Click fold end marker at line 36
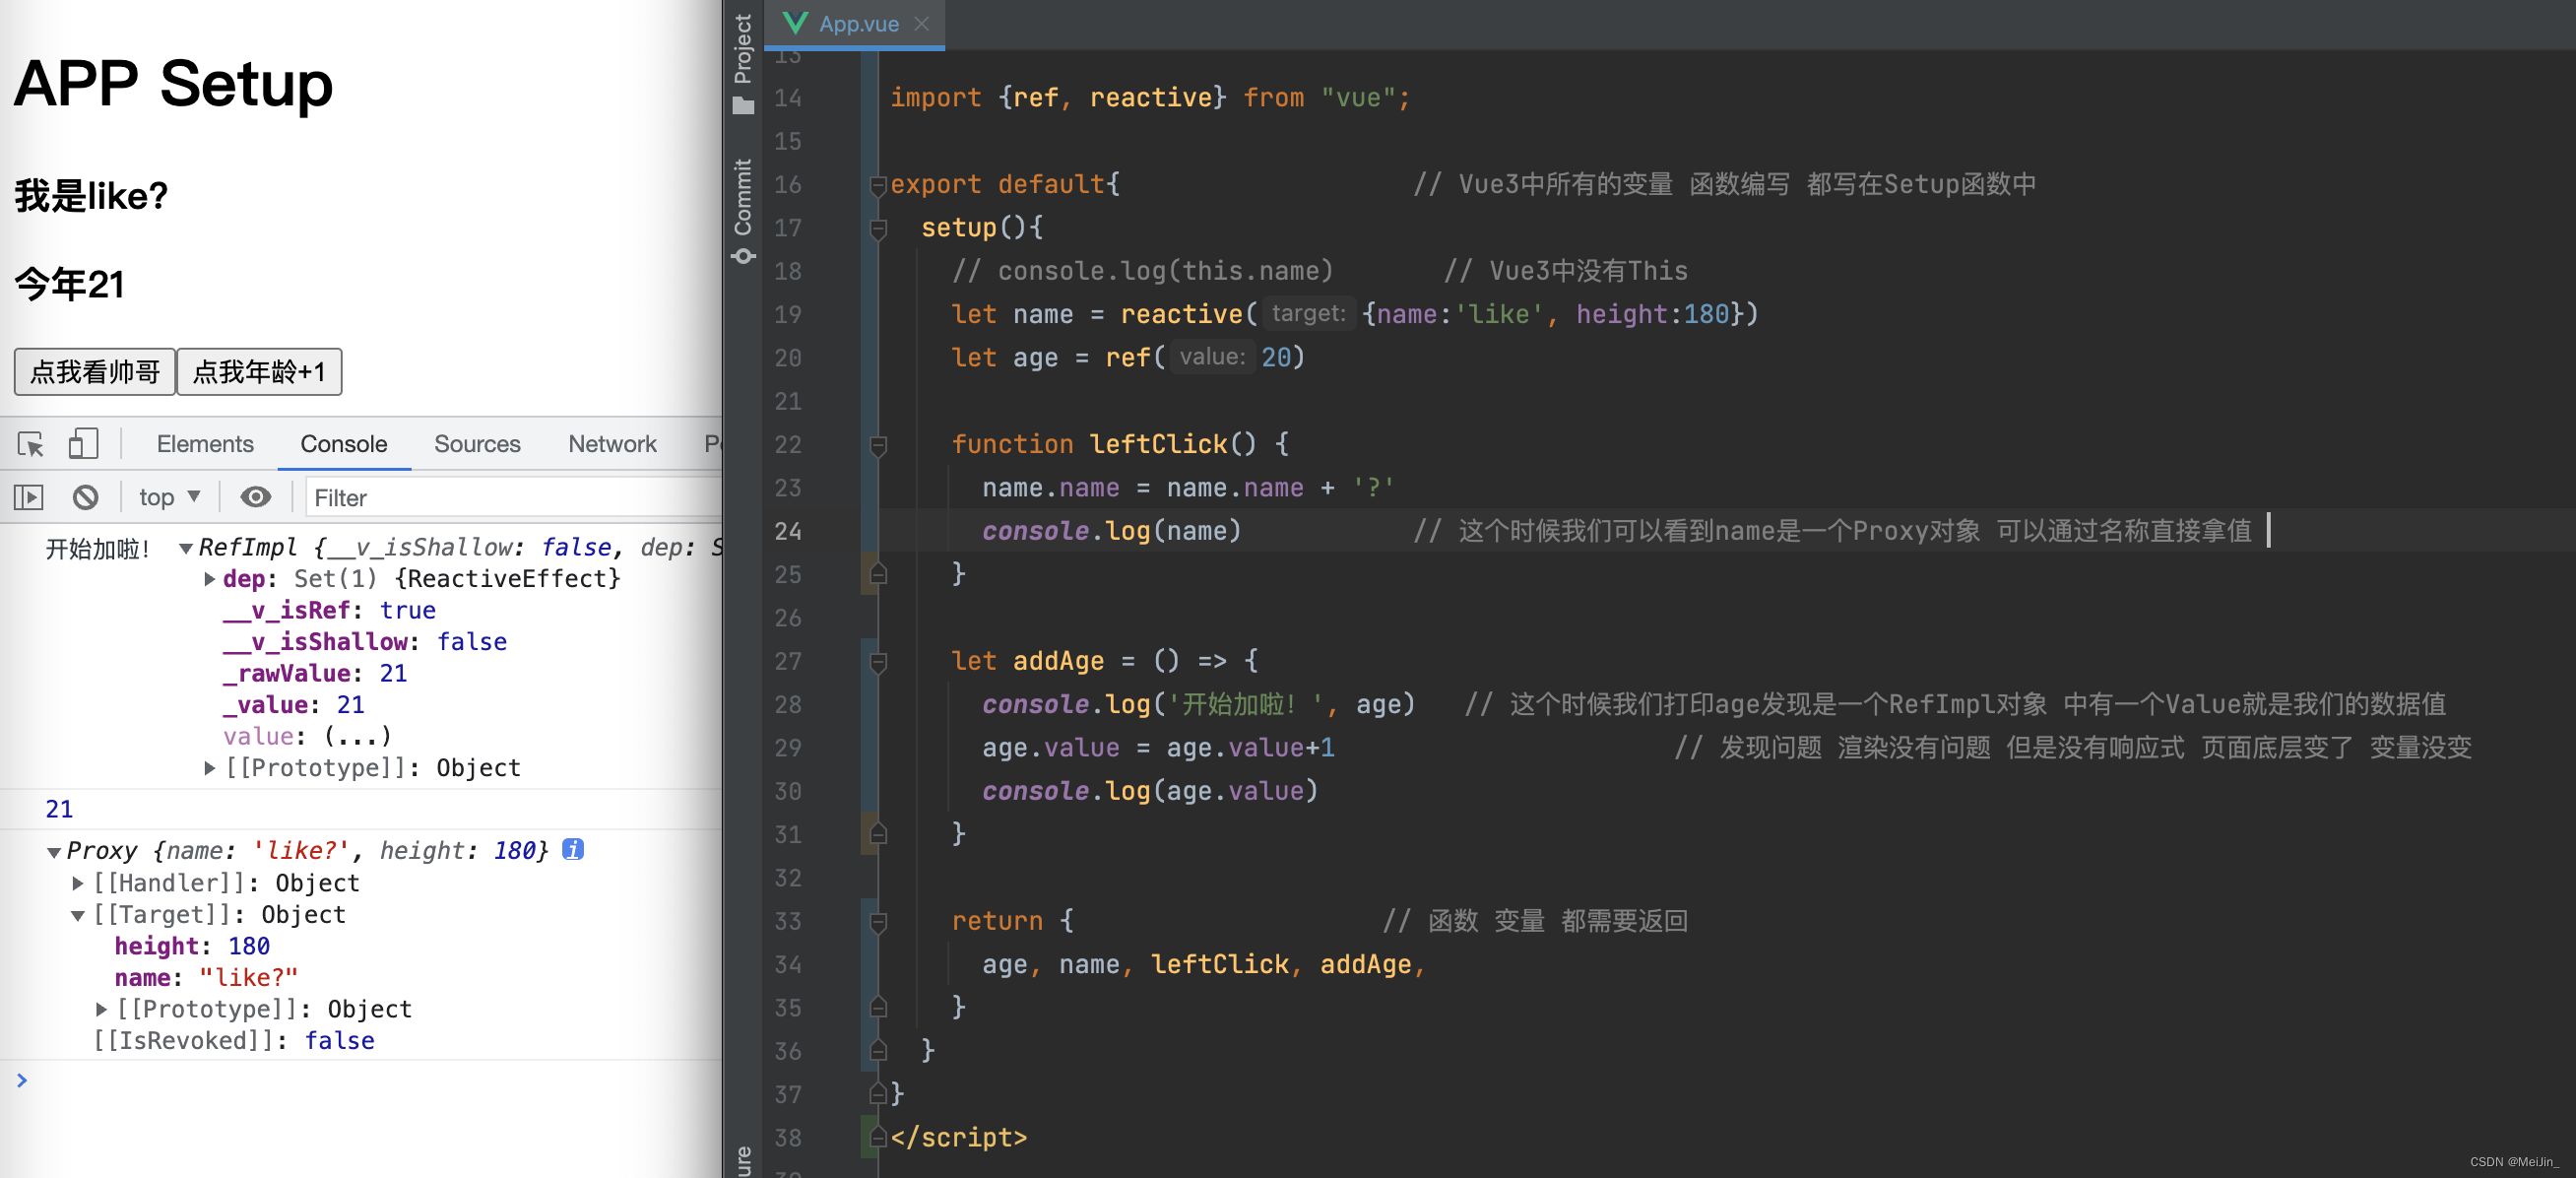The width and height of the screenshot is (2576, 1178). tap(878, 1050)
